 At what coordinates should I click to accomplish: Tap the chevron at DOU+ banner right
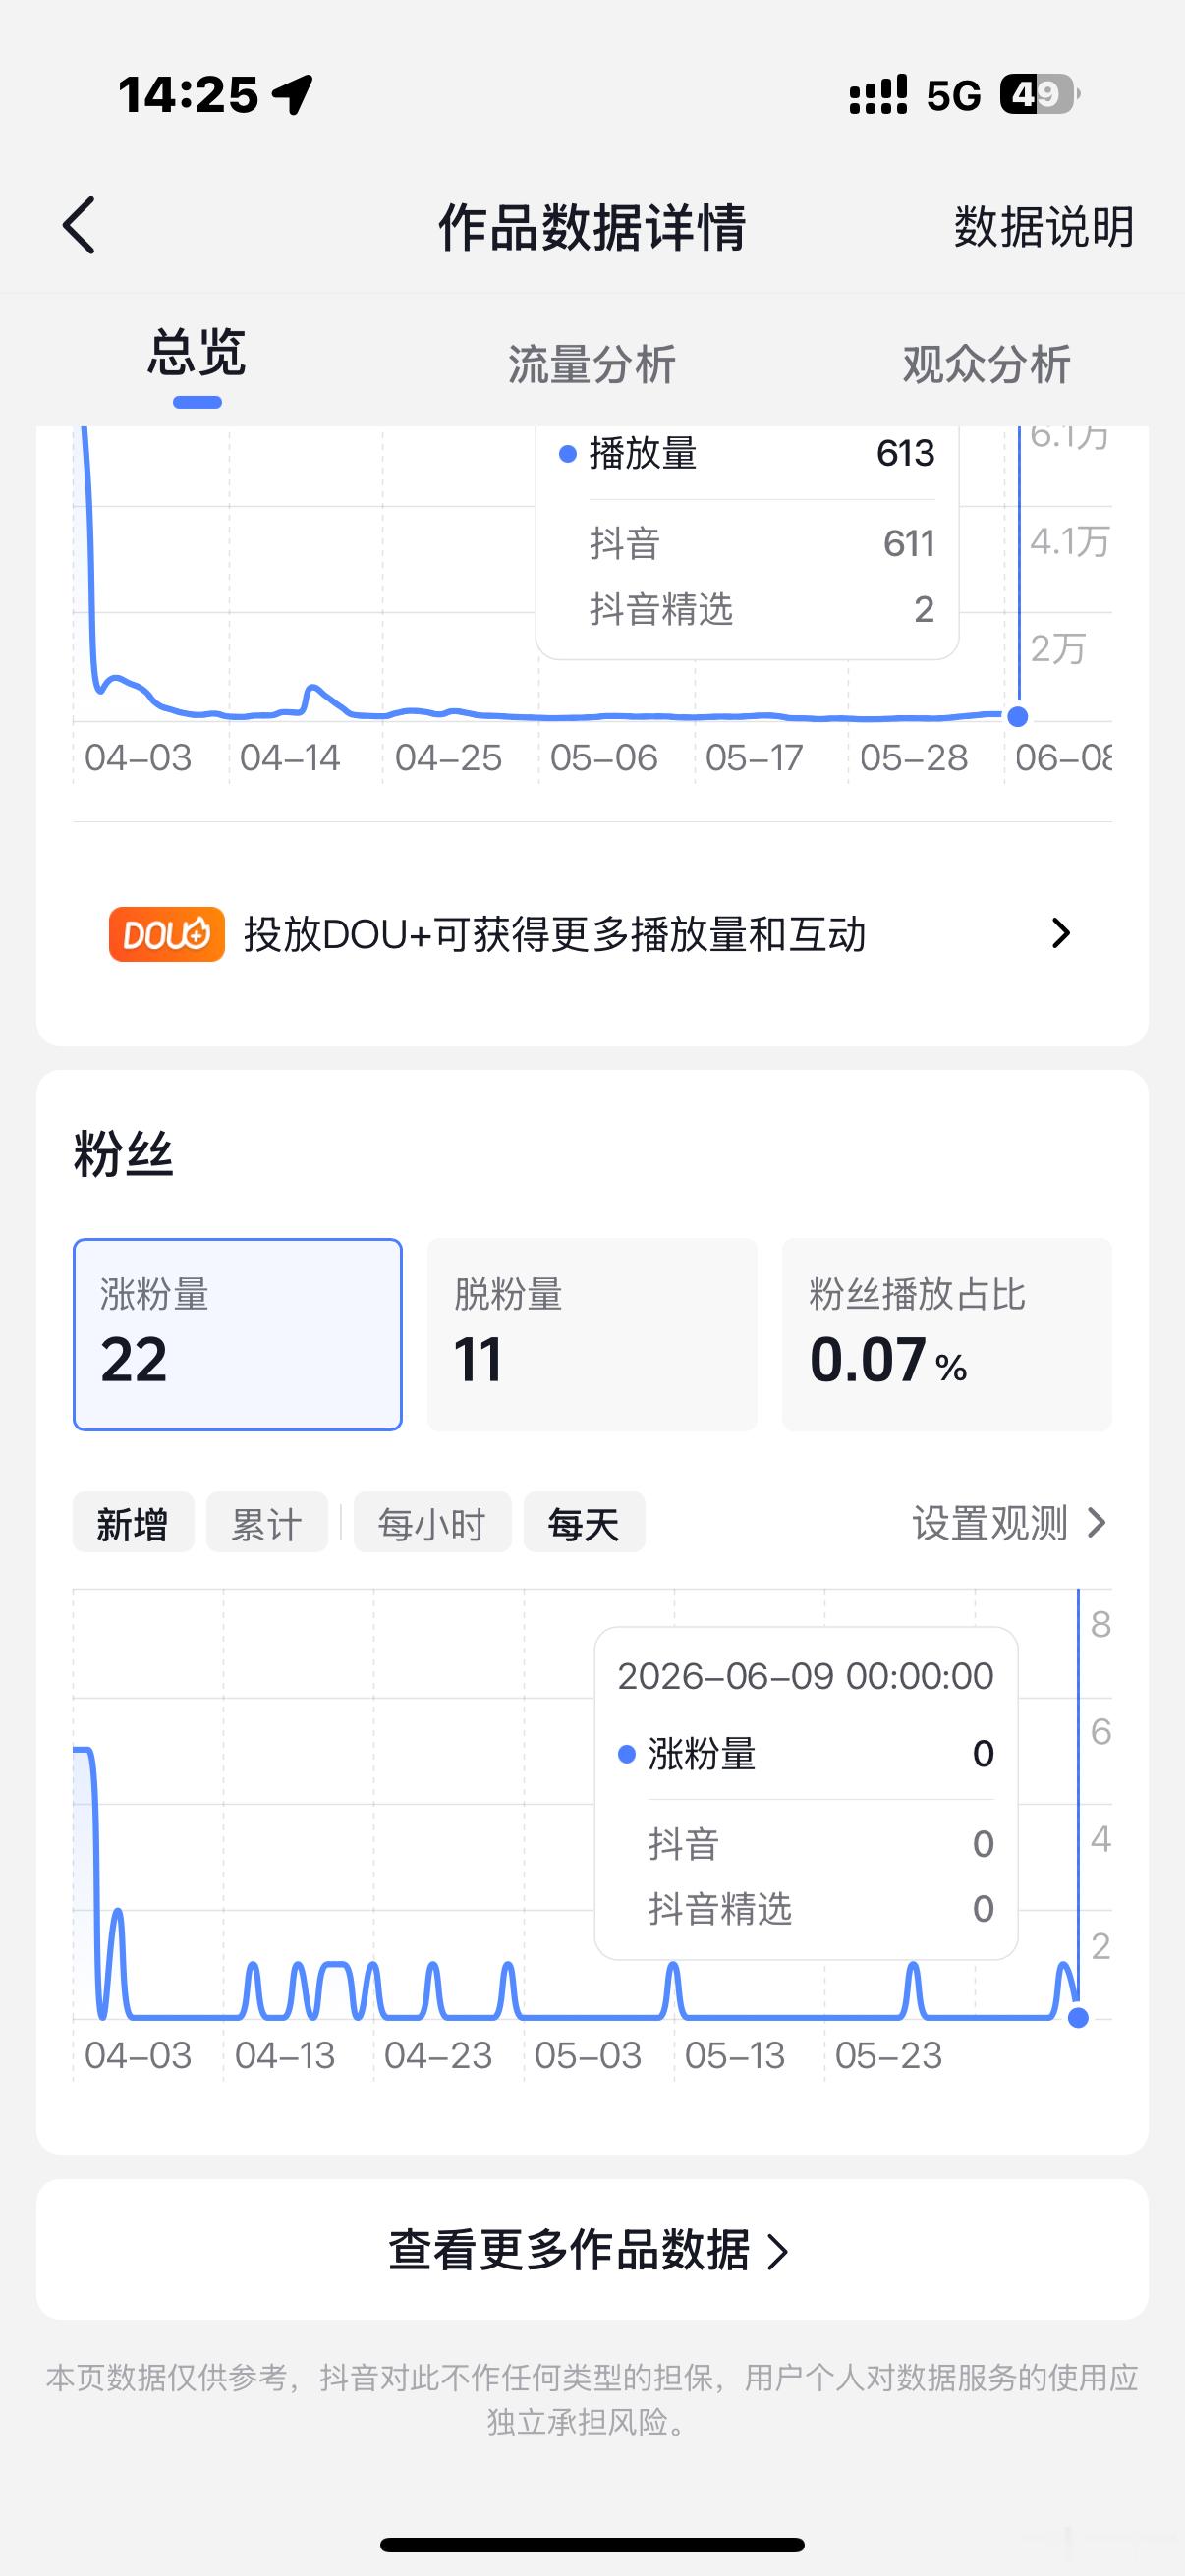1061,933
